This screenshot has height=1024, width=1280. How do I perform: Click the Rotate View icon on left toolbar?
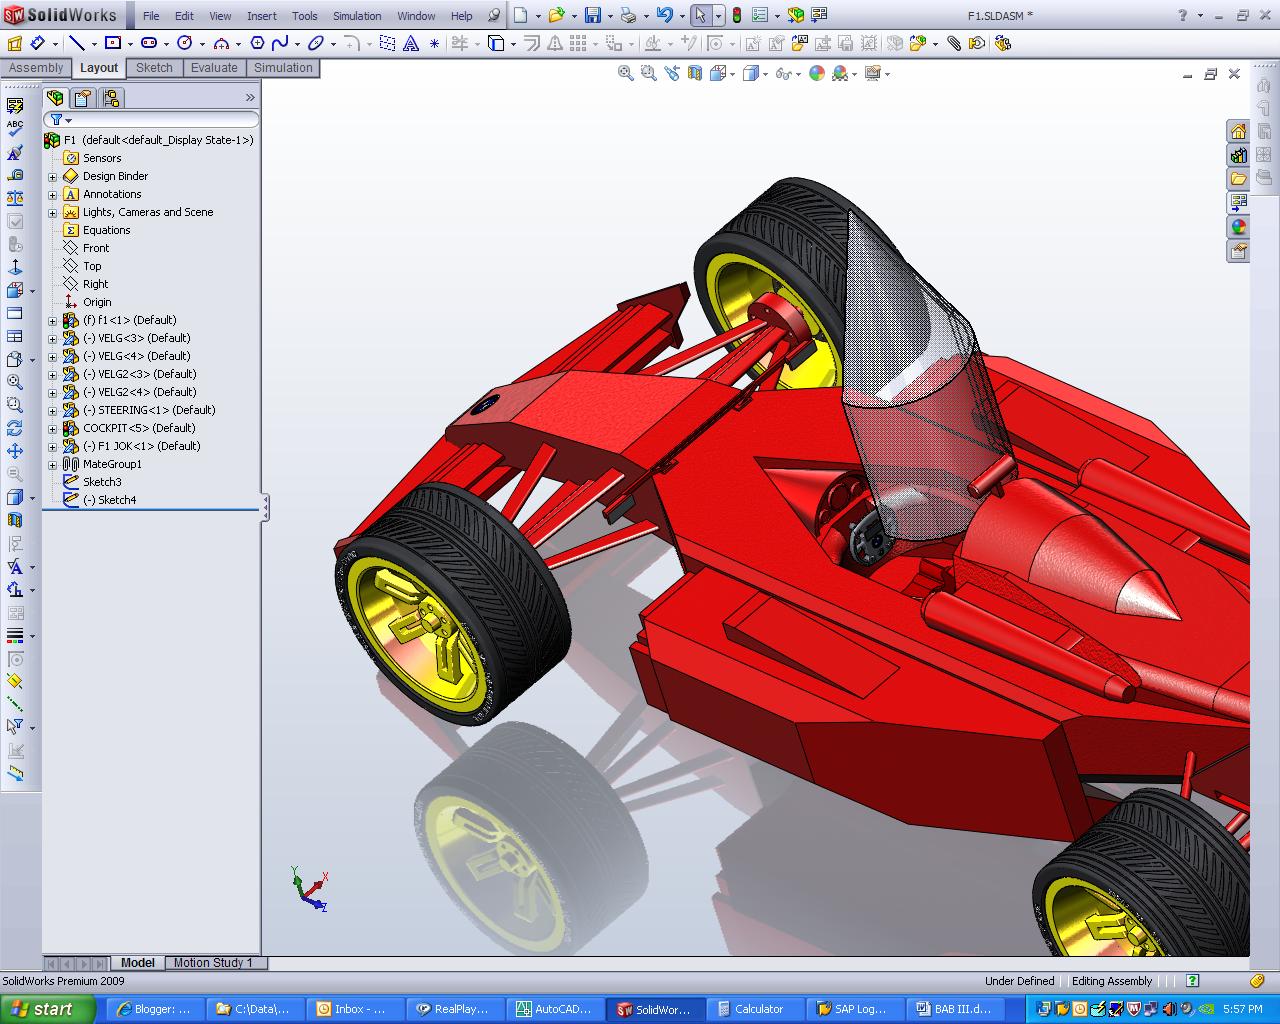point(15,428)
